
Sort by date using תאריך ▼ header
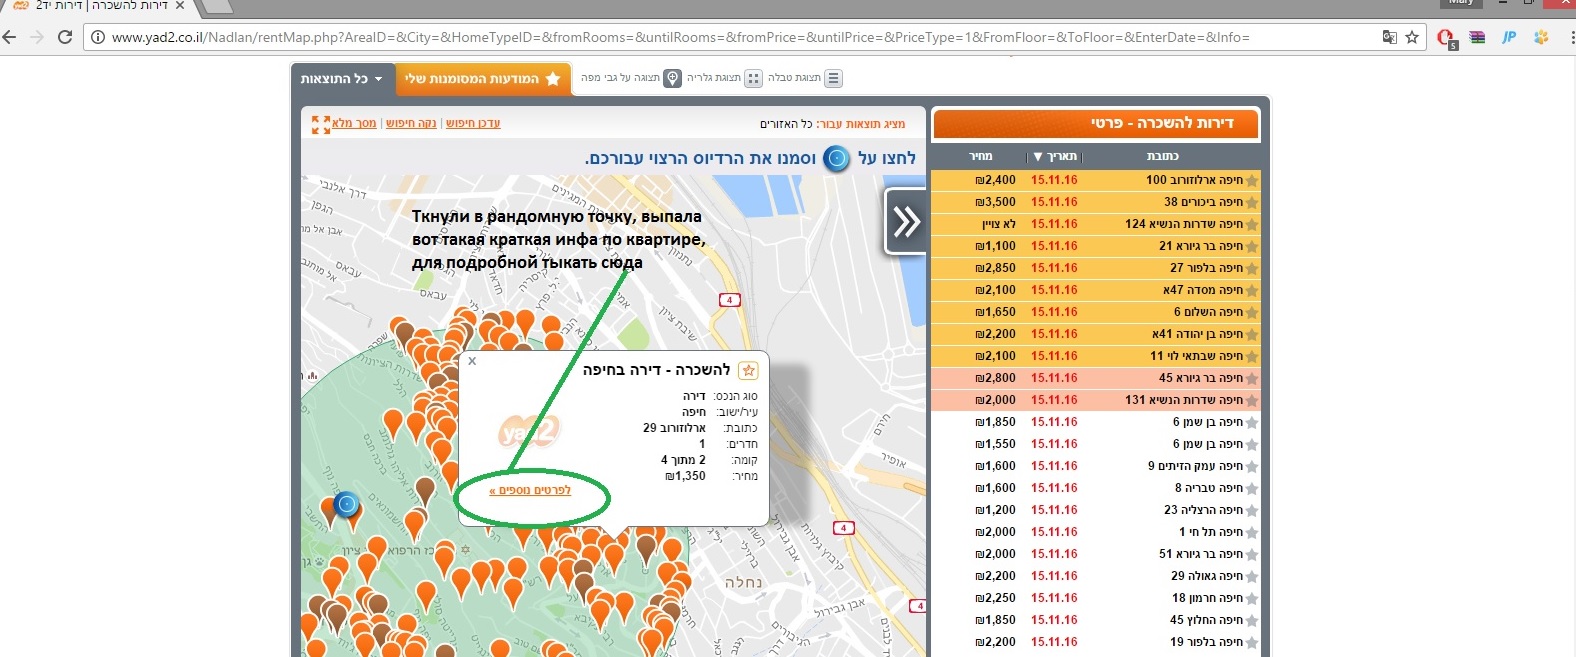(1055, 156)
